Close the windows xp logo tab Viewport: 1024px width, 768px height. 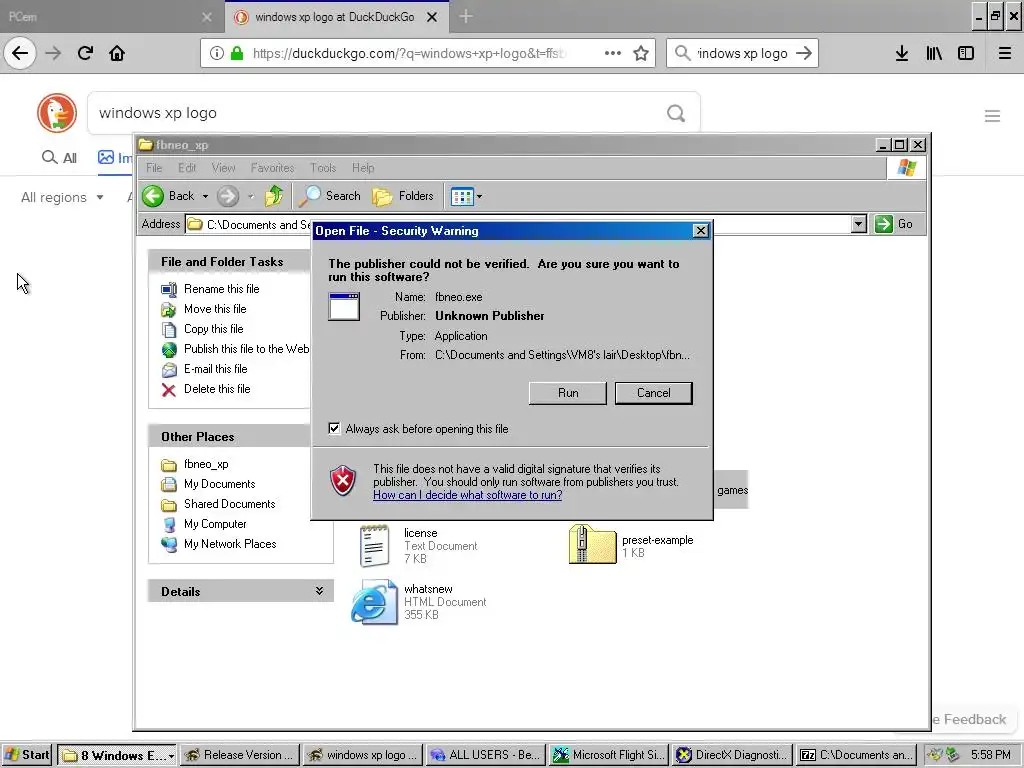pyautogui.click(x=432, y=17)
